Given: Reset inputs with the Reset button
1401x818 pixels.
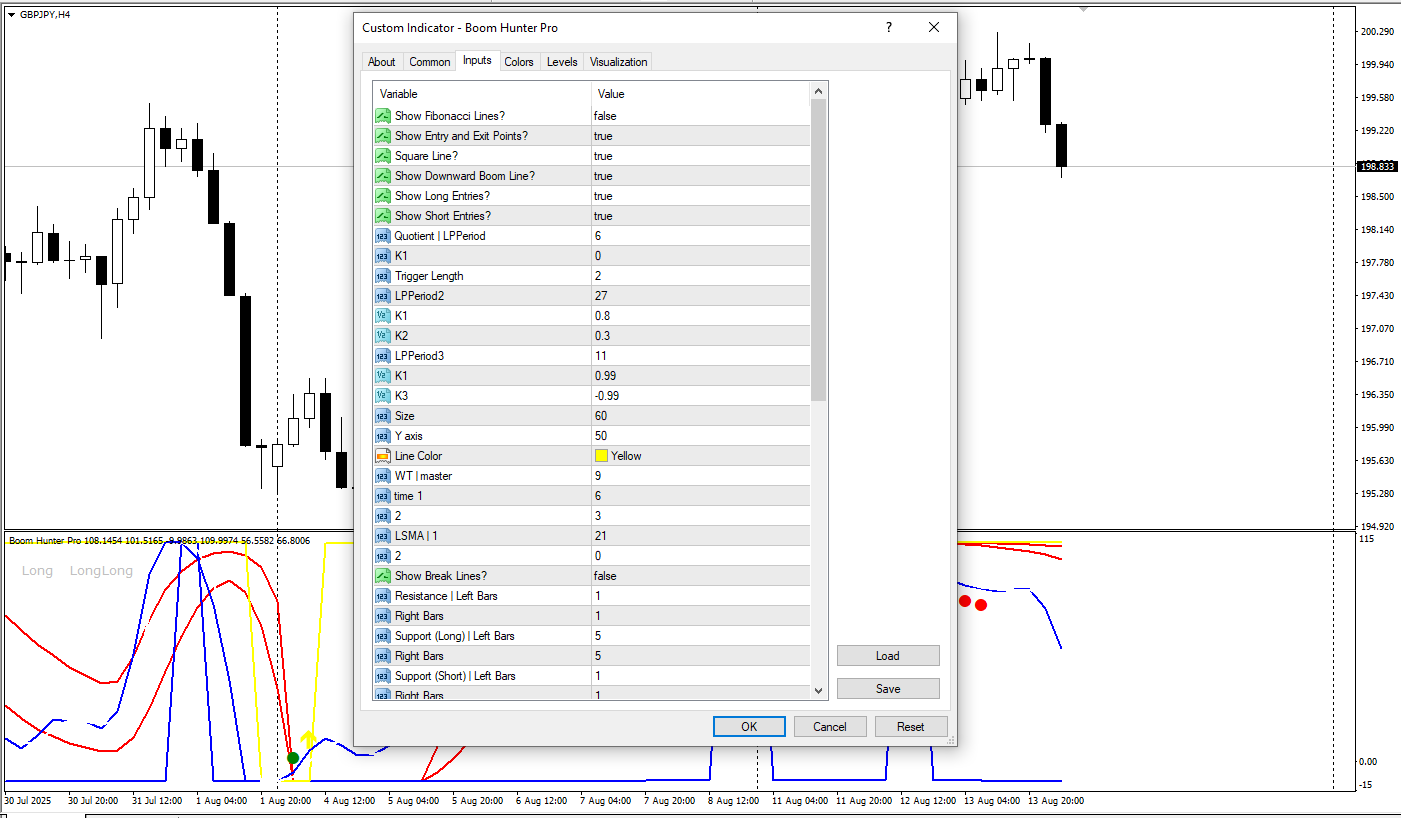Looking at the screenshot, I should [911, 727].
